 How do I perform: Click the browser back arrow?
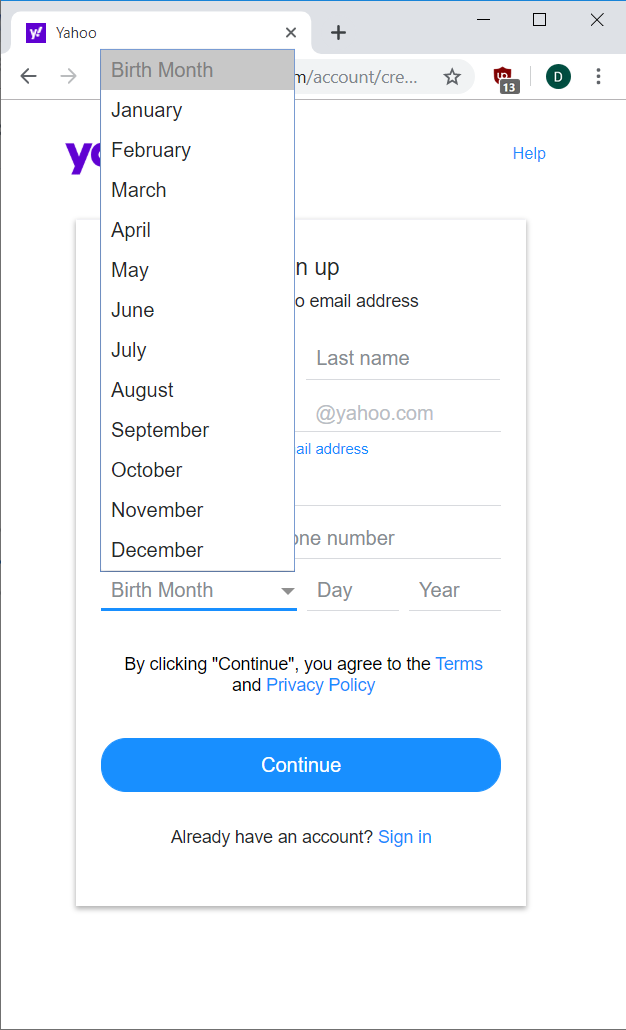pos(28,77)
